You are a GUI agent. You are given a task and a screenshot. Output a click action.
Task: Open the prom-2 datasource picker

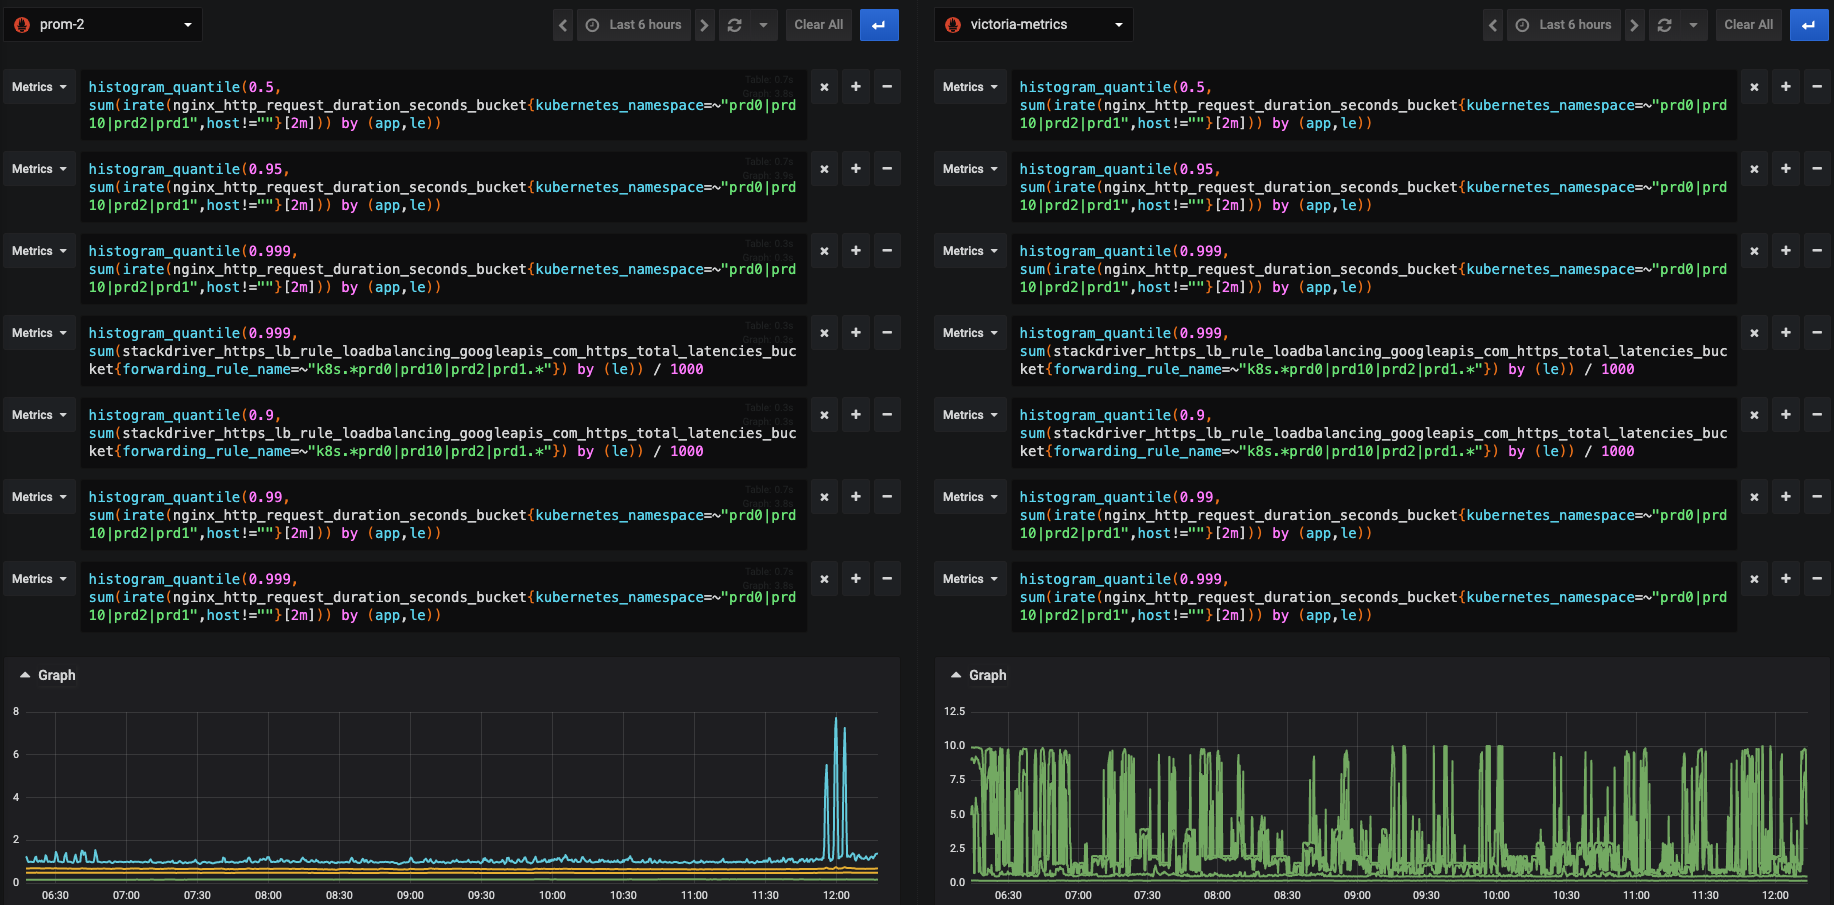103,25
